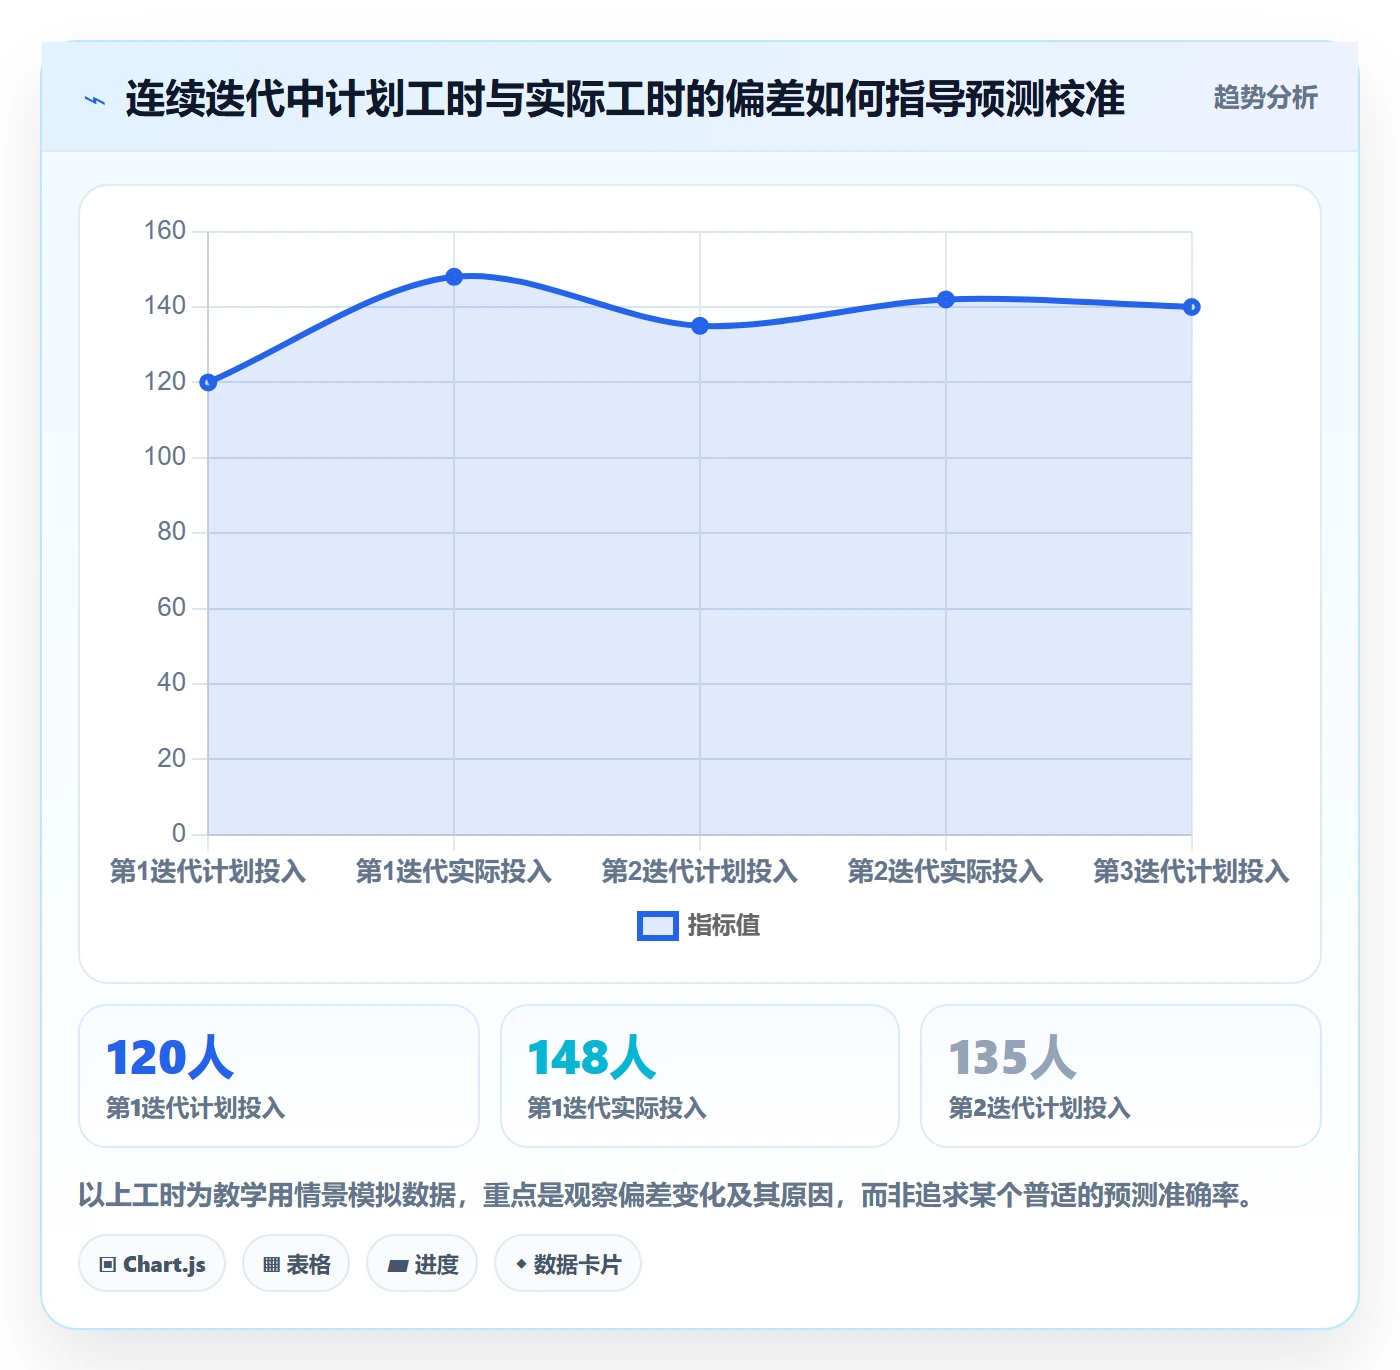Click x-axis label 第1迭代实际投入 under the chart
The width and height of the screenshot is (1400, 1370).
[454, 871]
